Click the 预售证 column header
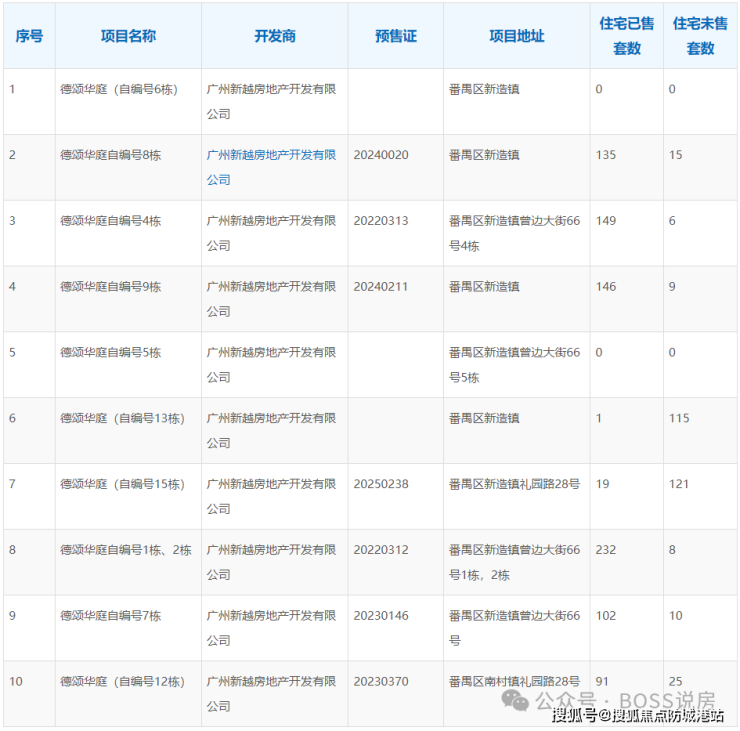740x731 pixels. [x=396, y=36]
